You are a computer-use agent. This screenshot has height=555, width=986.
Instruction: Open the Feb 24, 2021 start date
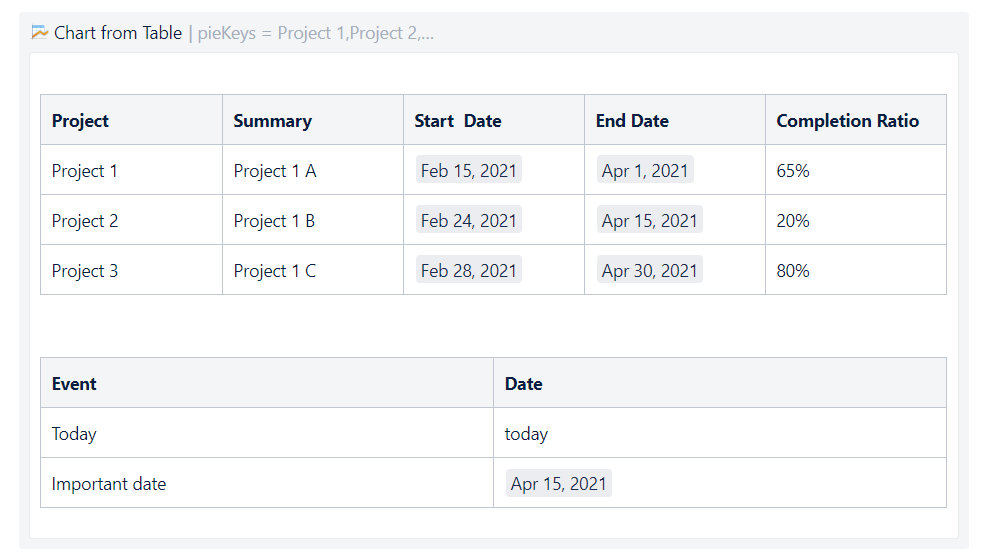click(x=468, y=221)
